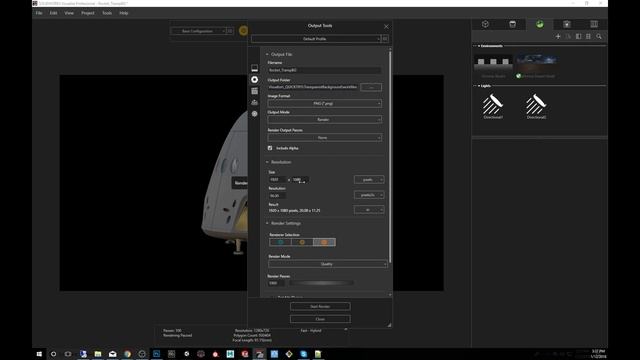
Task: Switch to the Cameras palette tab
Action: (567, 24)
